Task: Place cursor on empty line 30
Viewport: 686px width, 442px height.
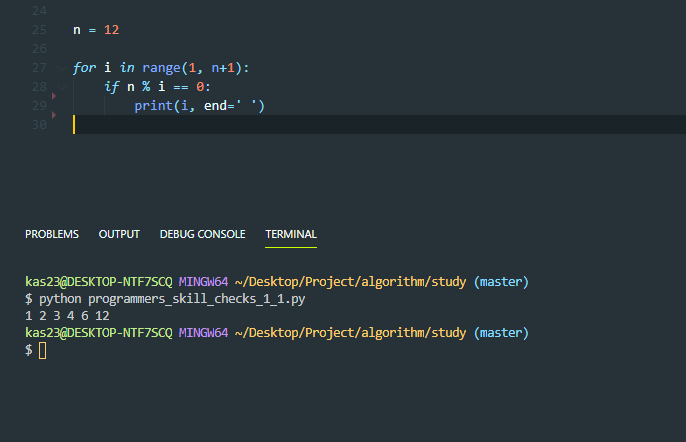Action: click(379, 125)
